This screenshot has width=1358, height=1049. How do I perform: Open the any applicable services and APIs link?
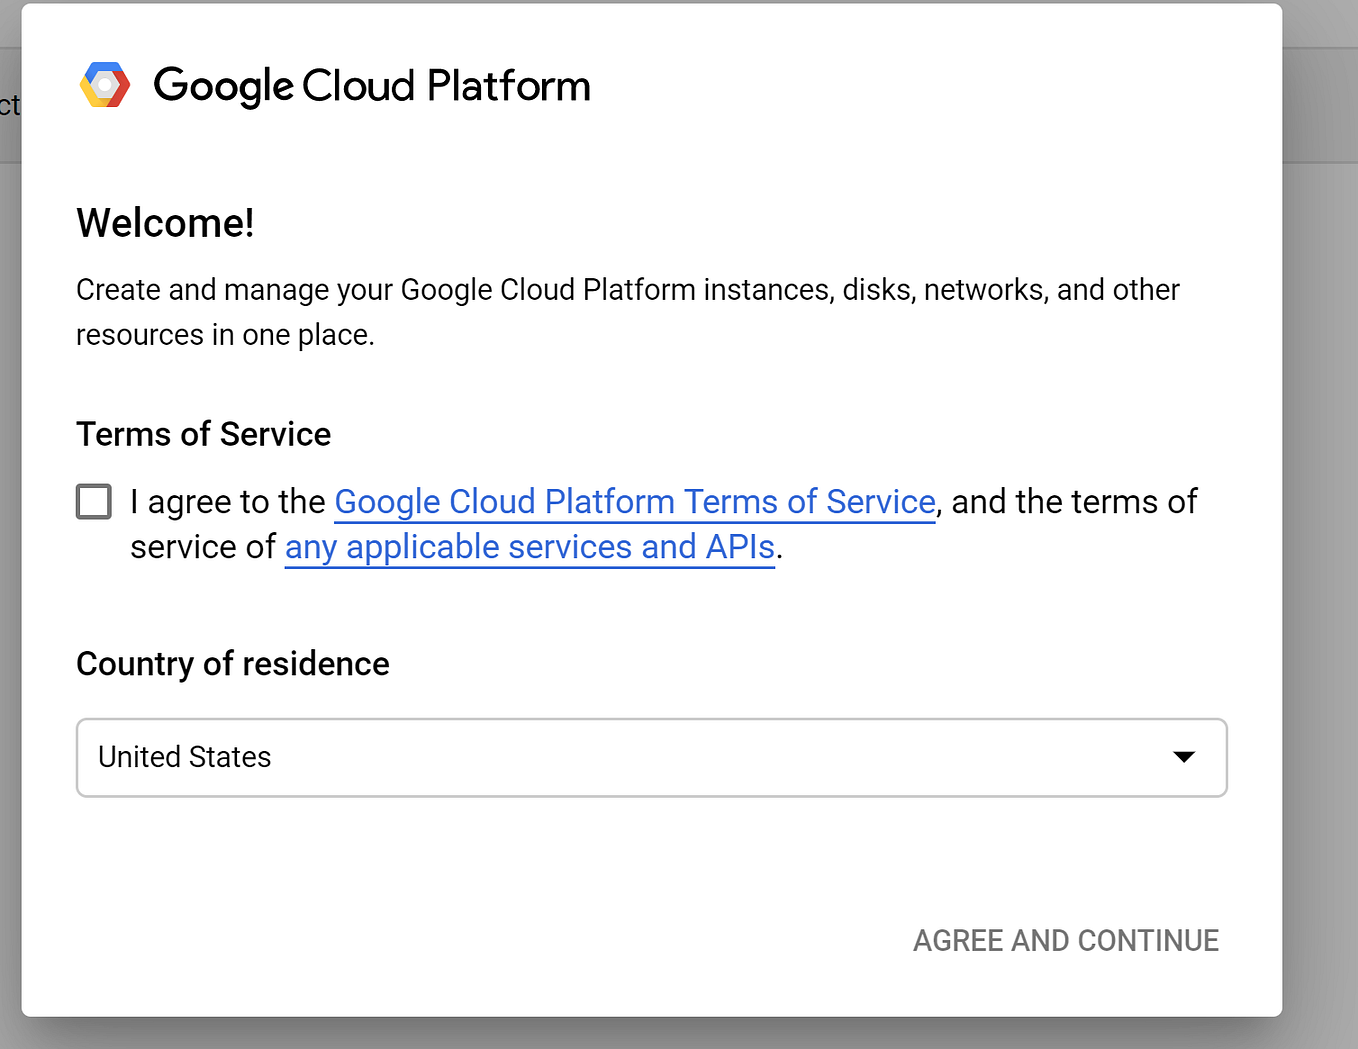(530, 547)
